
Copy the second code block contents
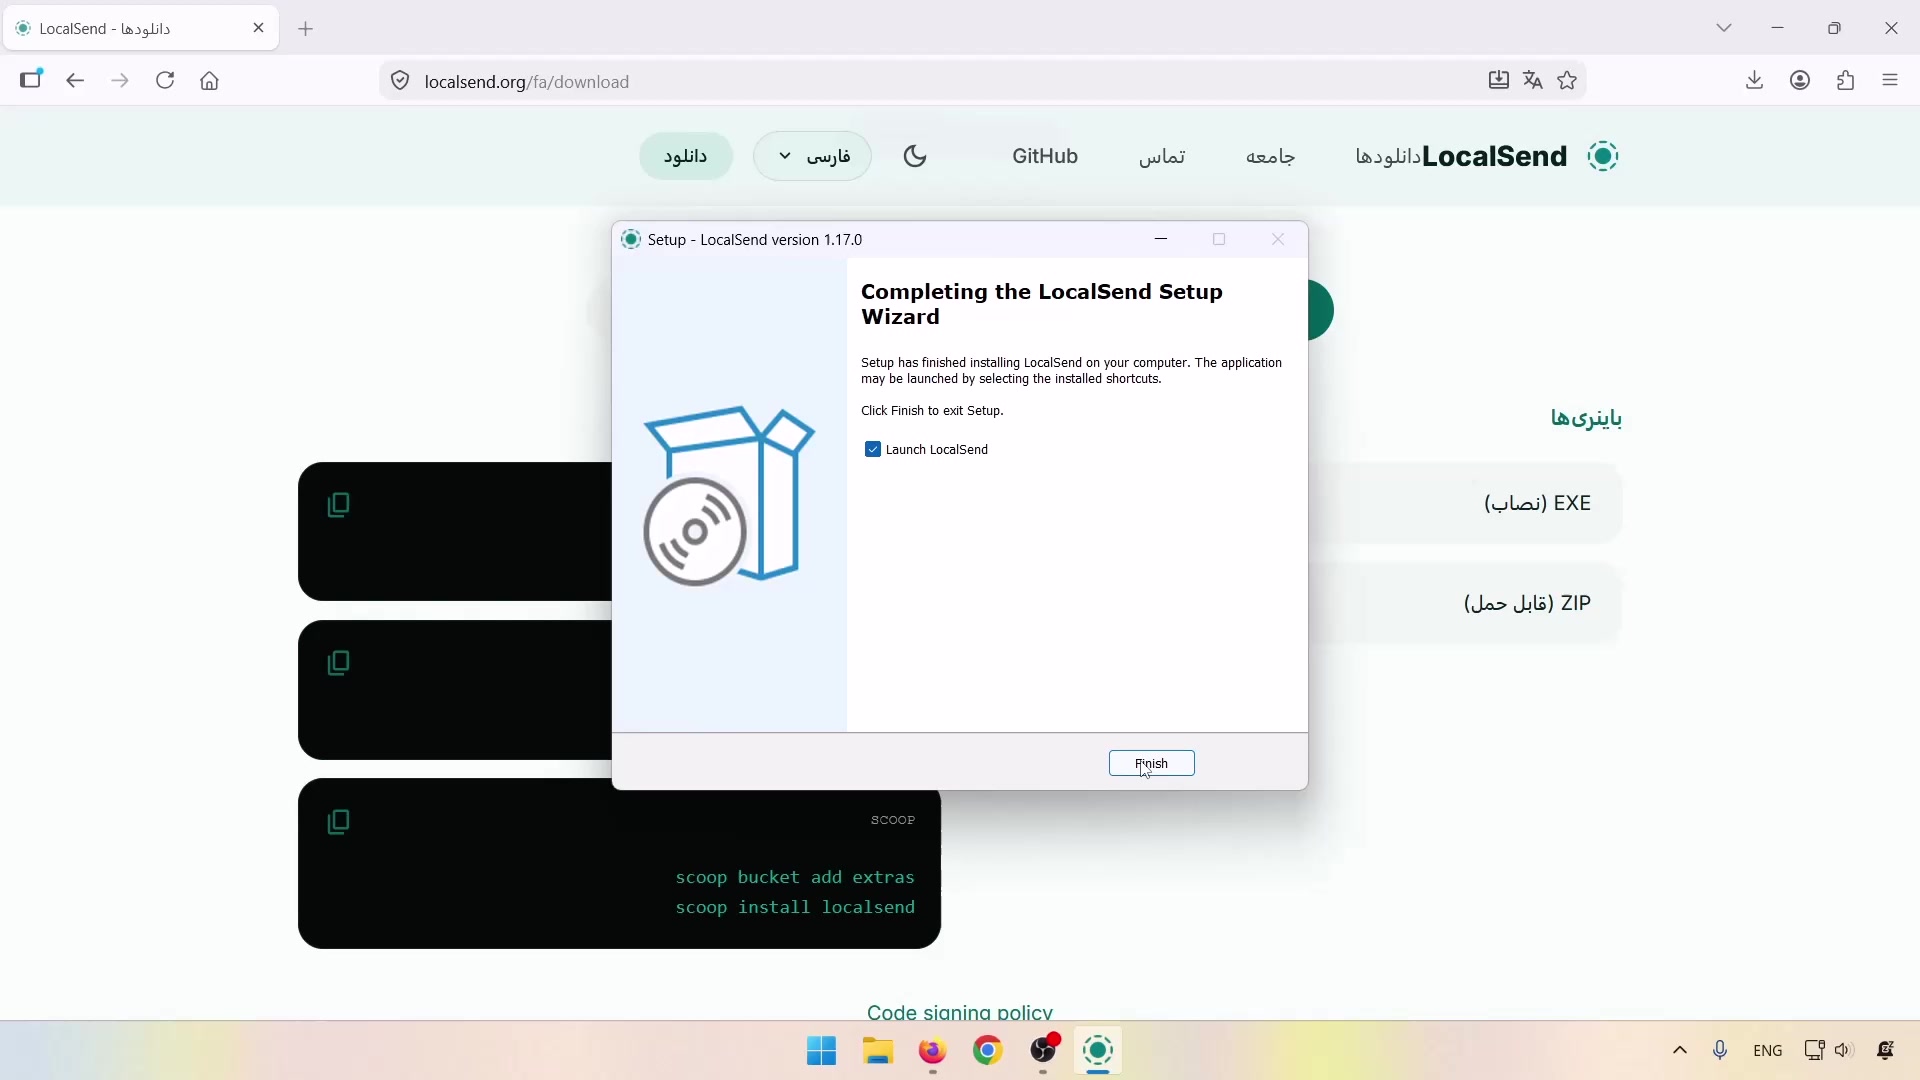[x=338, y=663]
